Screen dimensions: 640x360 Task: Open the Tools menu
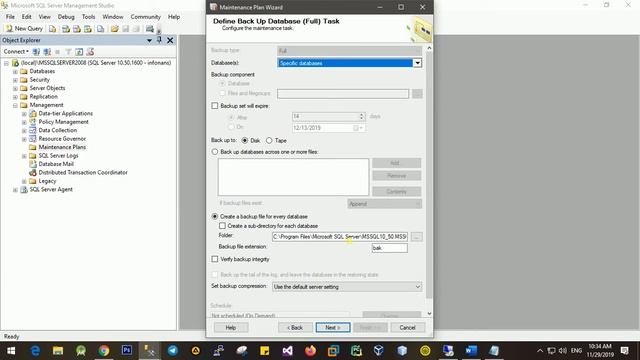(x=88, y=17)
